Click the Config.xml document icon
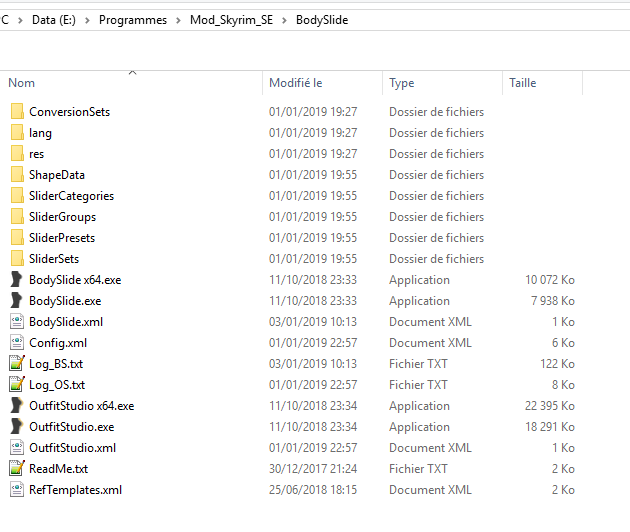The width and height of the screenshot is (630, 532). click(16, 343)
